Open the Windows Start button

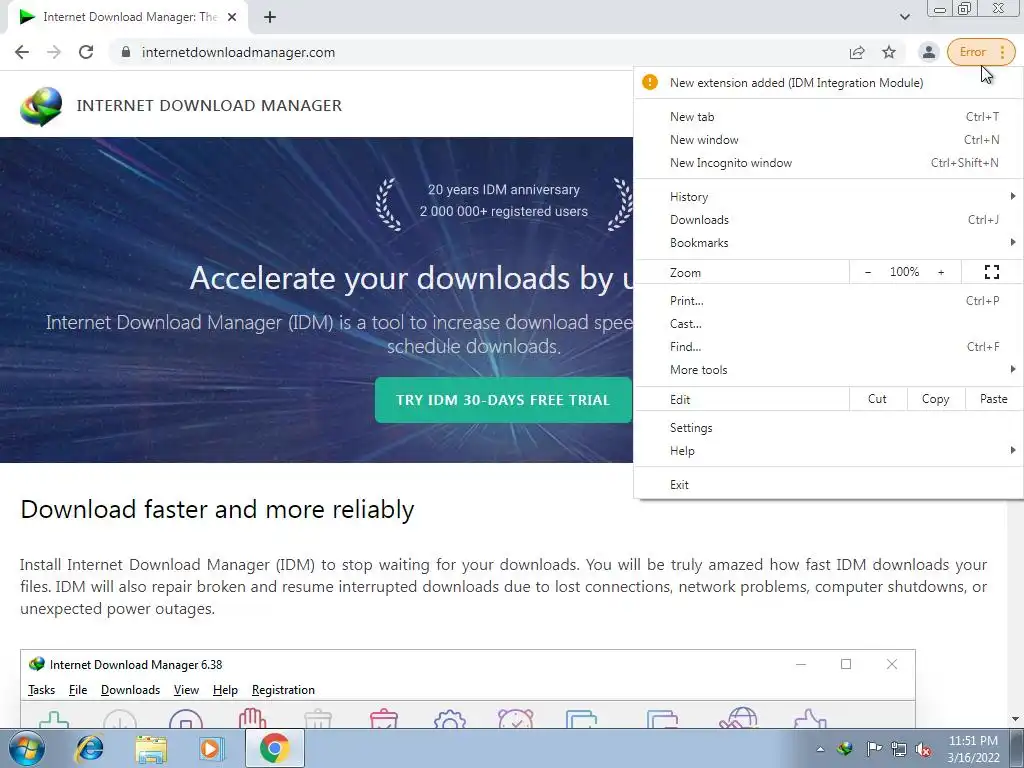[x=26, y=748]
